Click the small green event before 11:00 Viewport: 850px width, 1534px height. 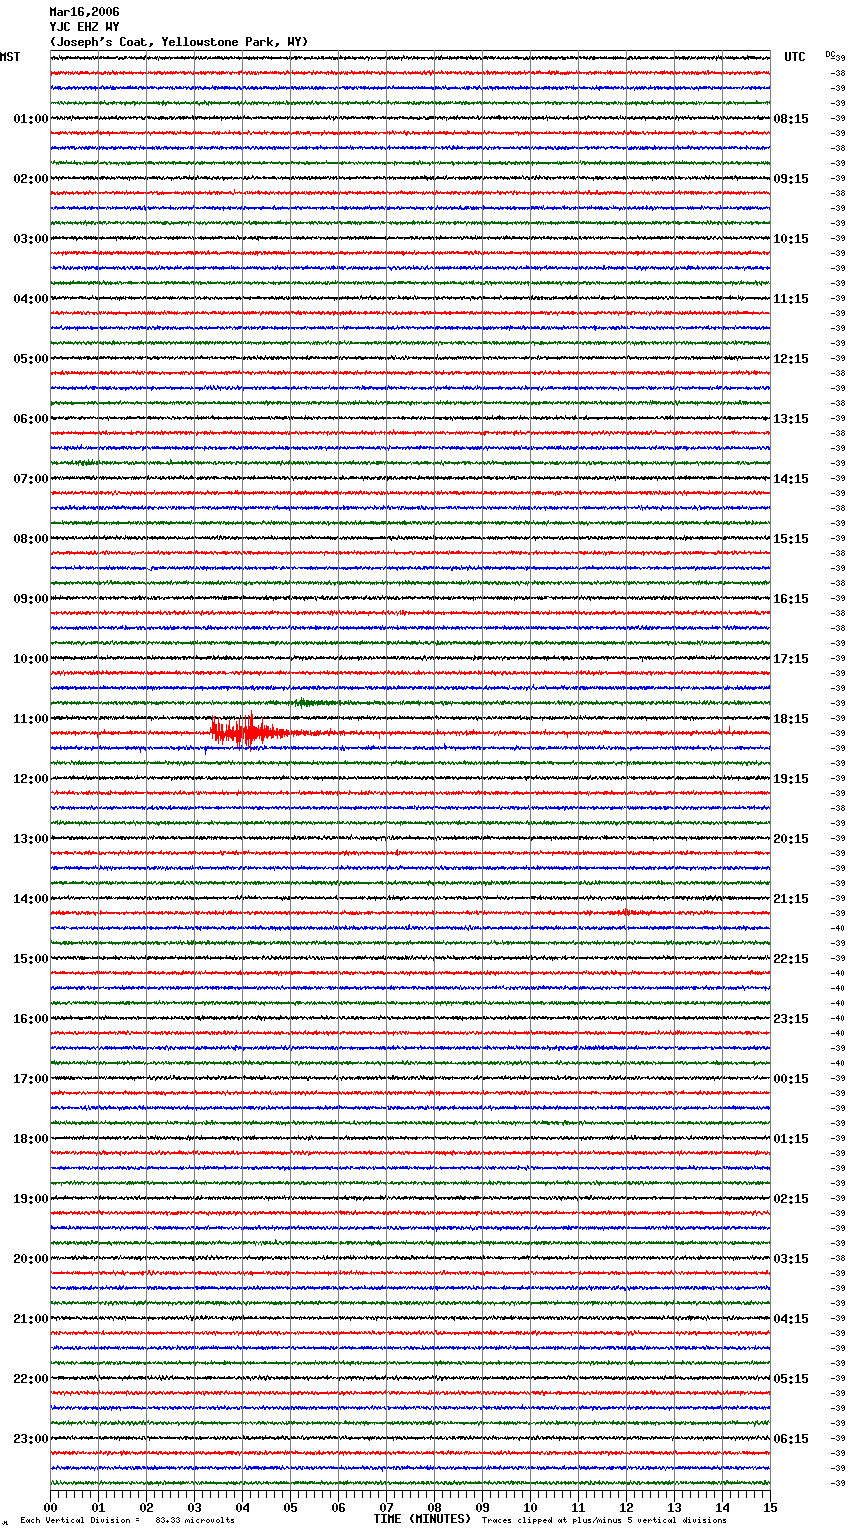pyautogui.click(x=313, y=703)
